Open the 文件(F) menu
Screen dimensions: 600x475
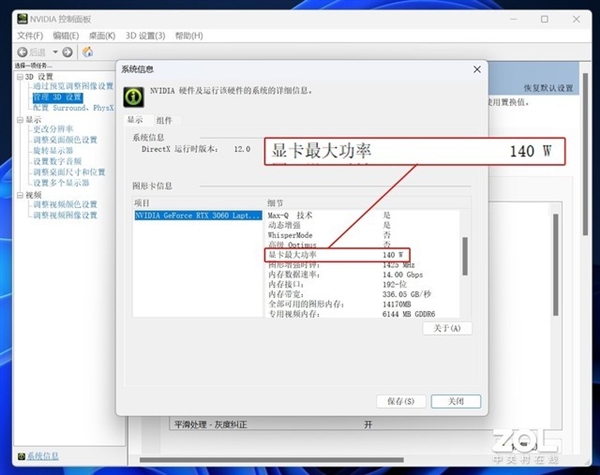(30, 36)
